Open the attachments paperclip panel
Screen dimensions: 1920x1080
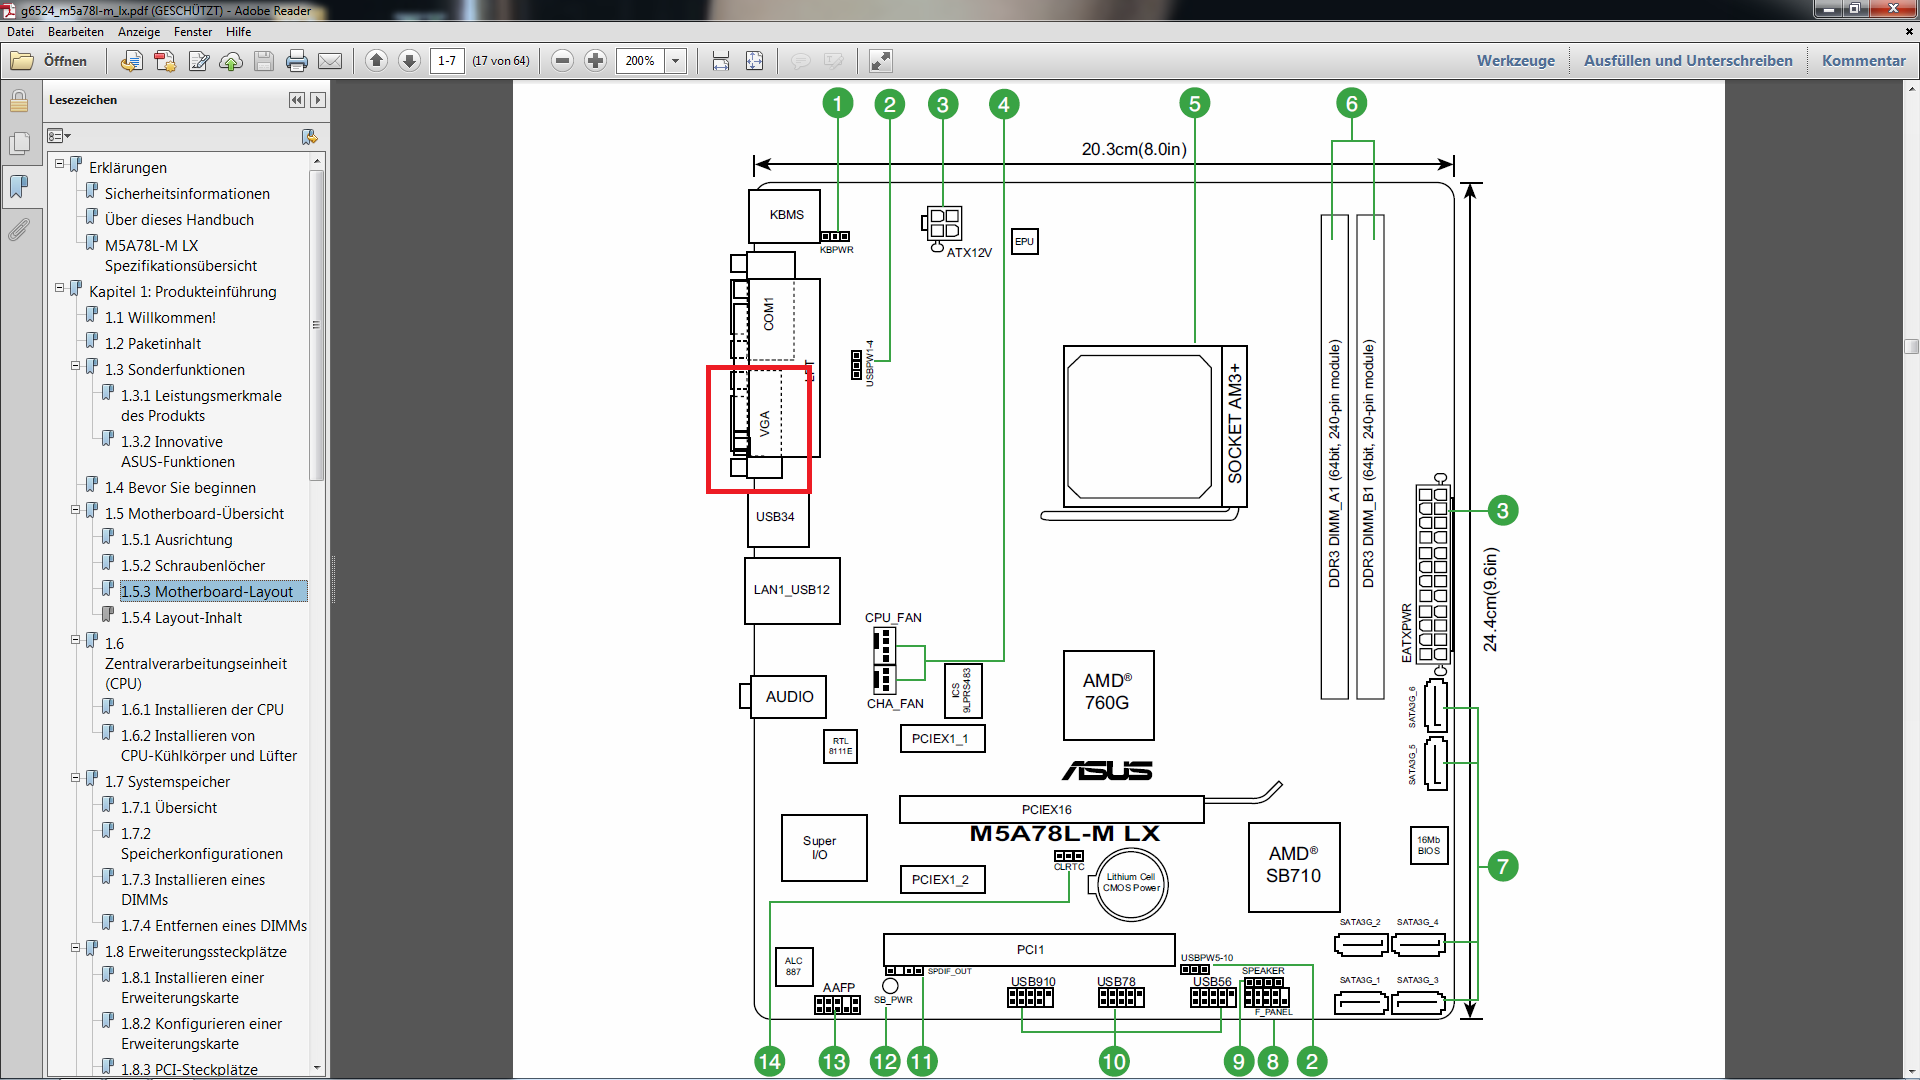point(19,230)
